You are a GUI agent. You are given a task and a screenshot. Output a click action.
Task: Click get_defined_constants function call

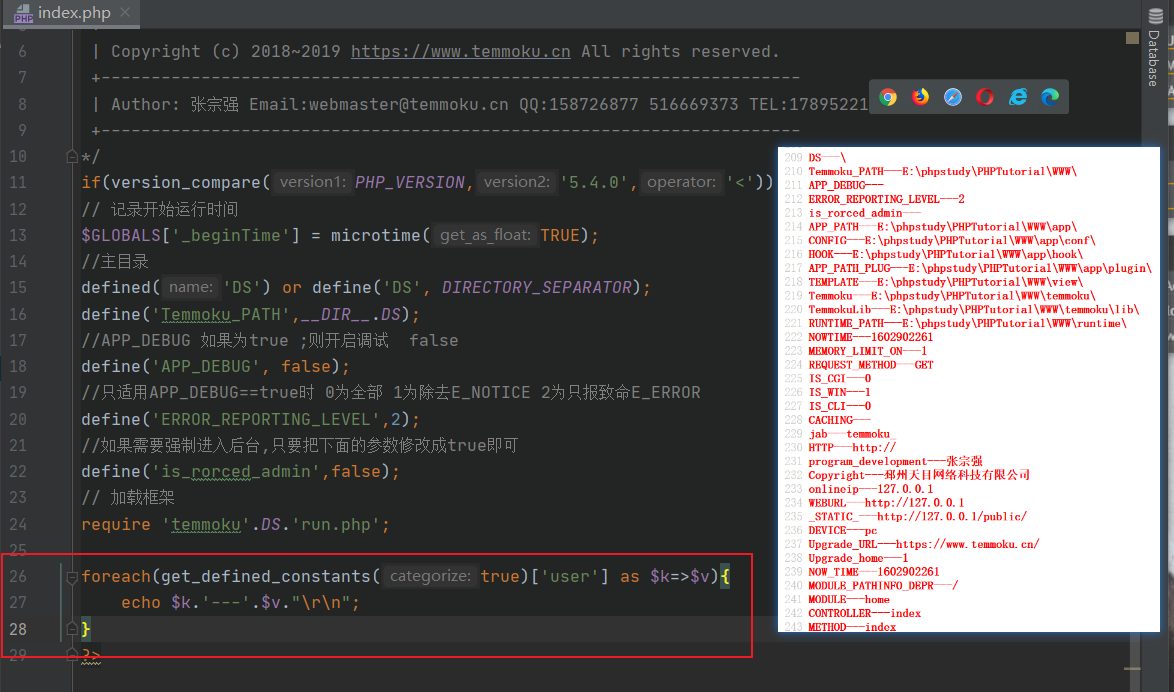pyautogui.click(x=266, y=577)
